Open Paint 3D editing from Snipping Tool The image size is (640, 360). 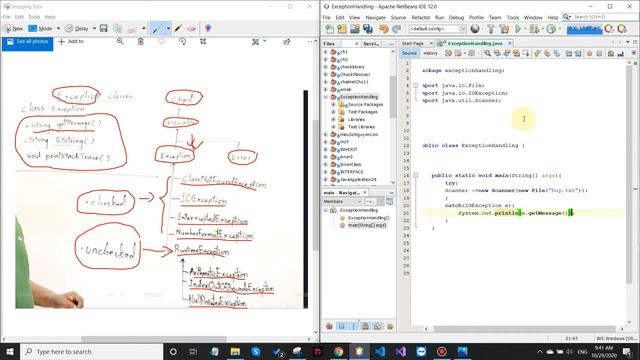point(208,29)
